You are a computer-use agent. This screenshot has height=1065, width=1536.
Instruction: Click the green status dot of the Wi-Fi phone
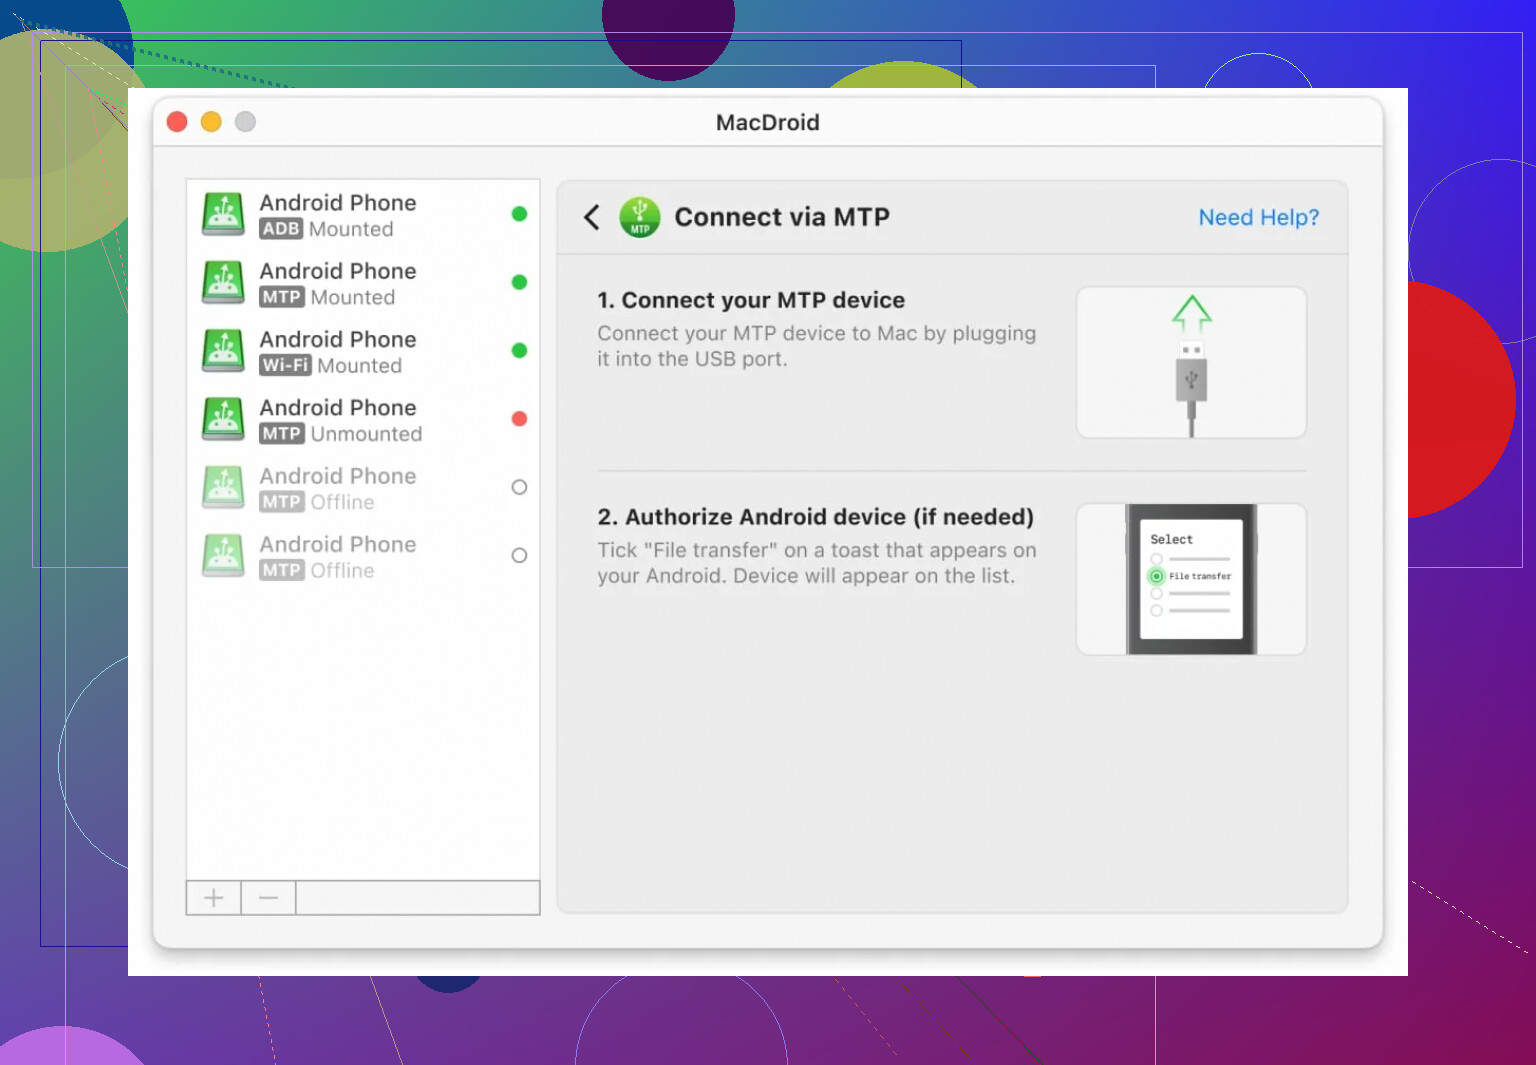[x=519, y=351]
